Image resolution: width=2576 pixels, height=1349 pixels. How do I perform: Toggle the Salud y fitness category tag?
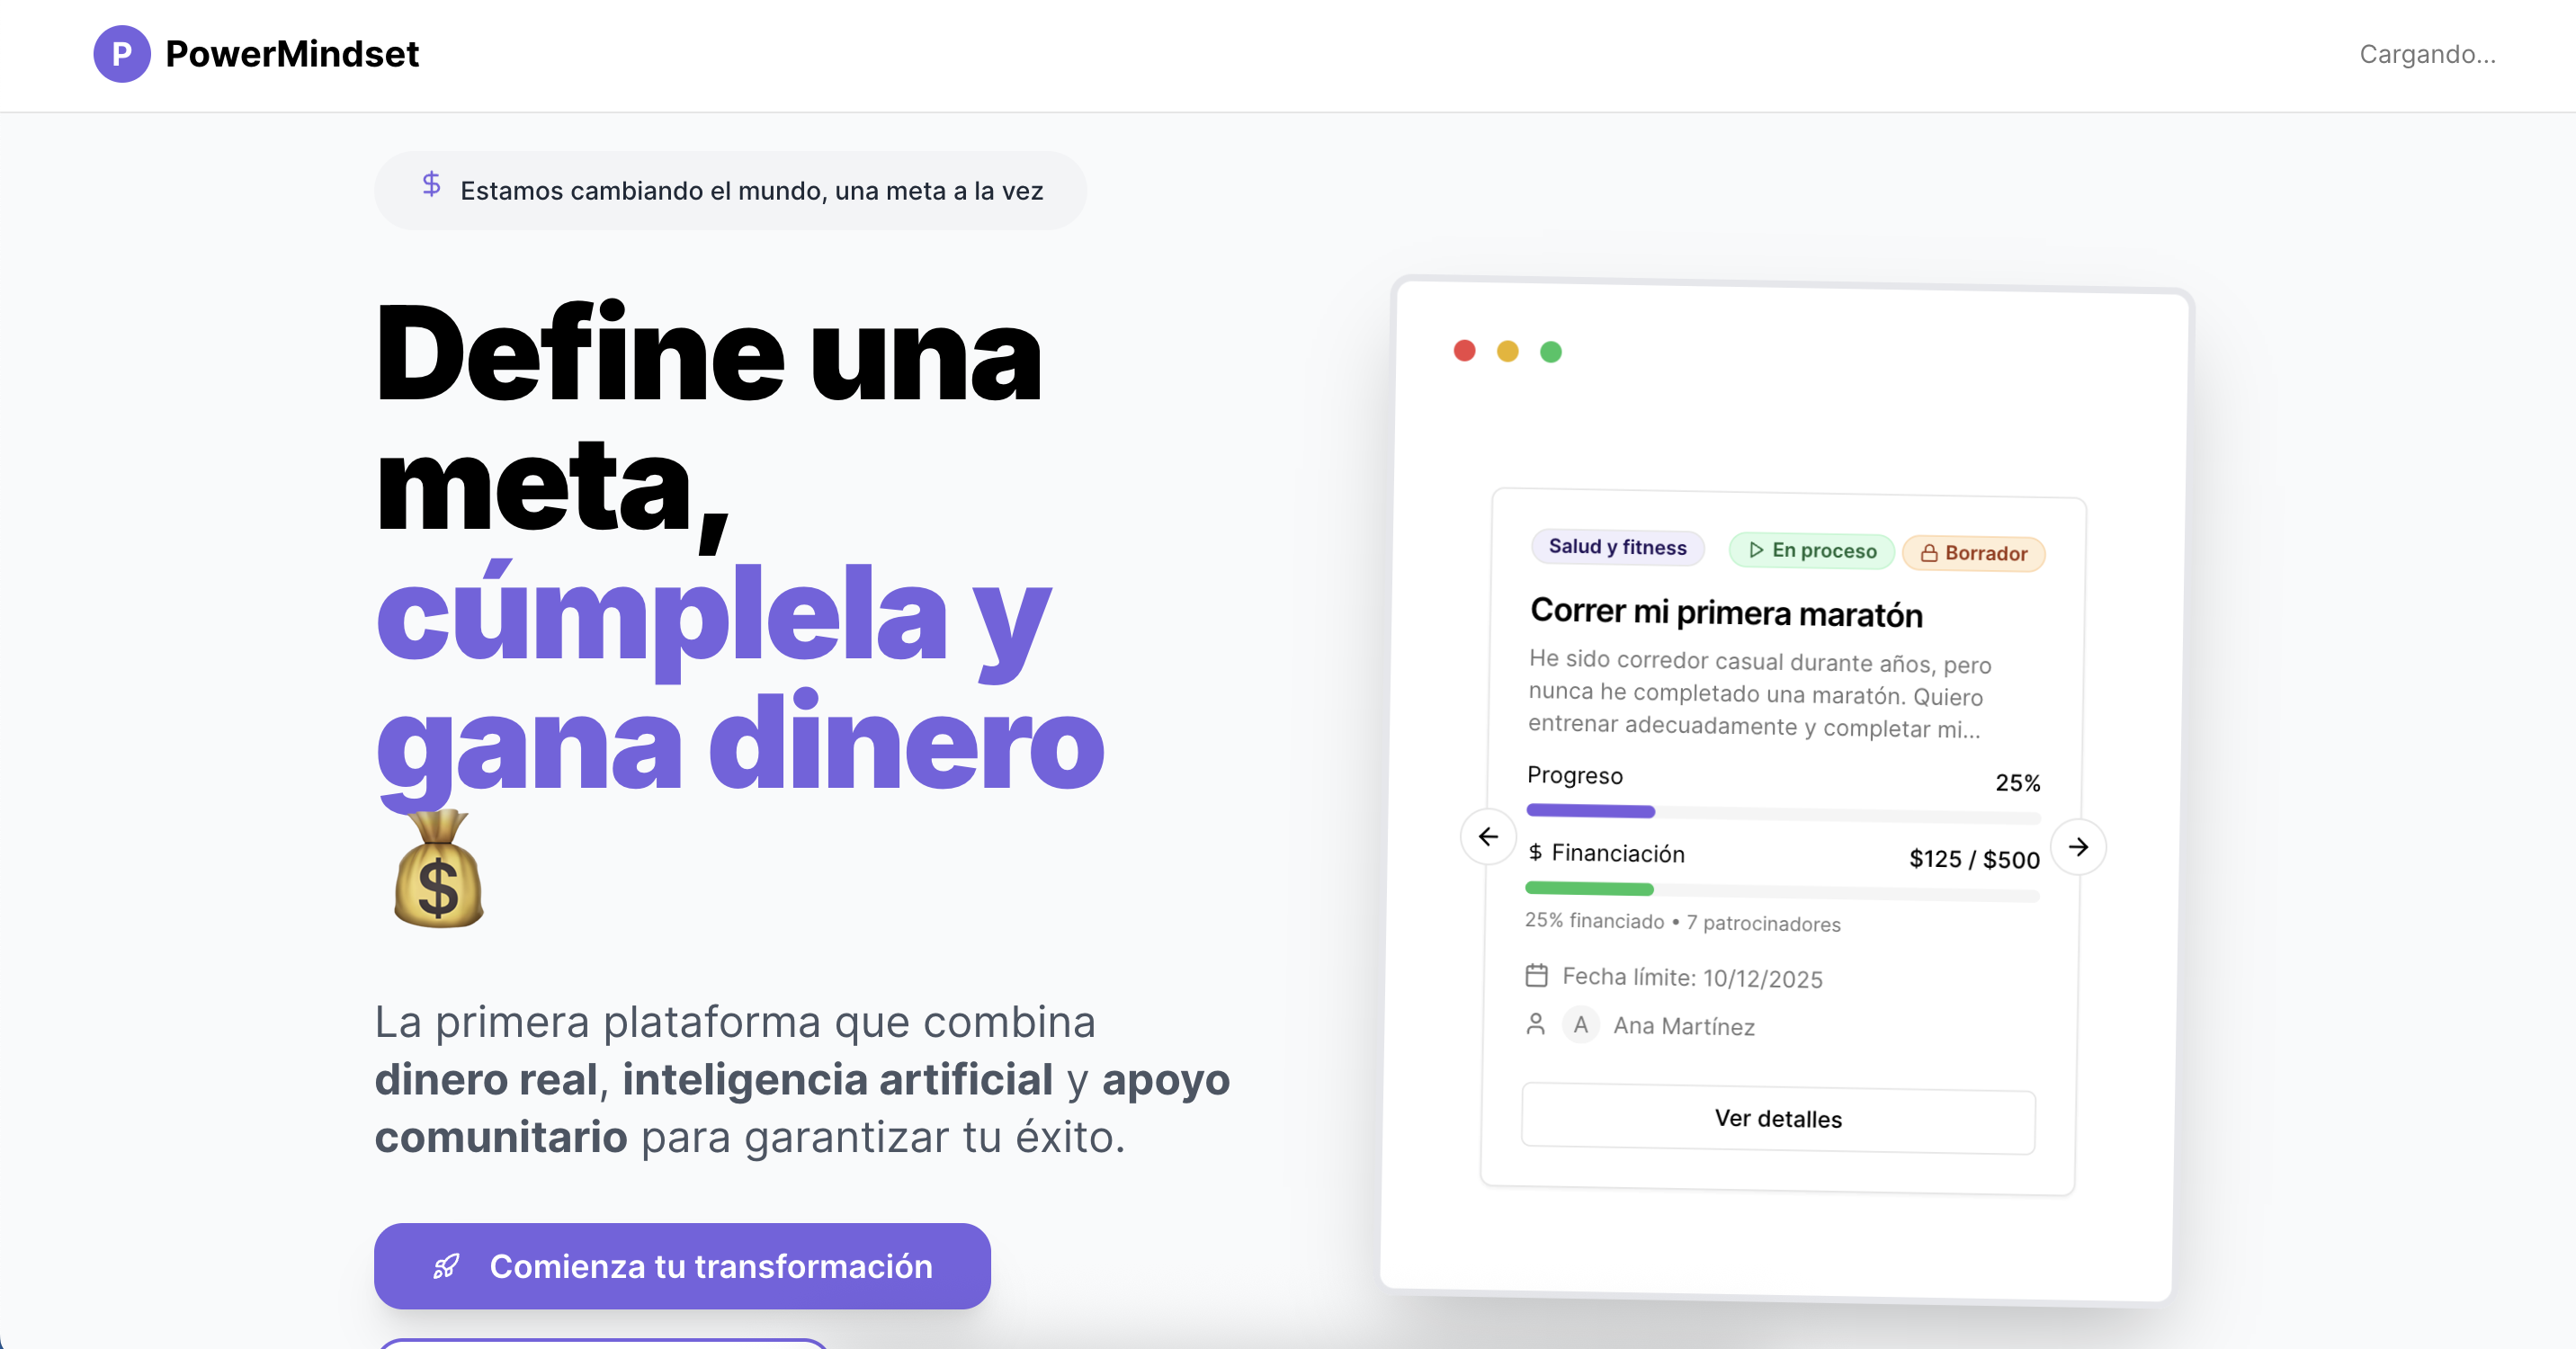pos(1617,547)
